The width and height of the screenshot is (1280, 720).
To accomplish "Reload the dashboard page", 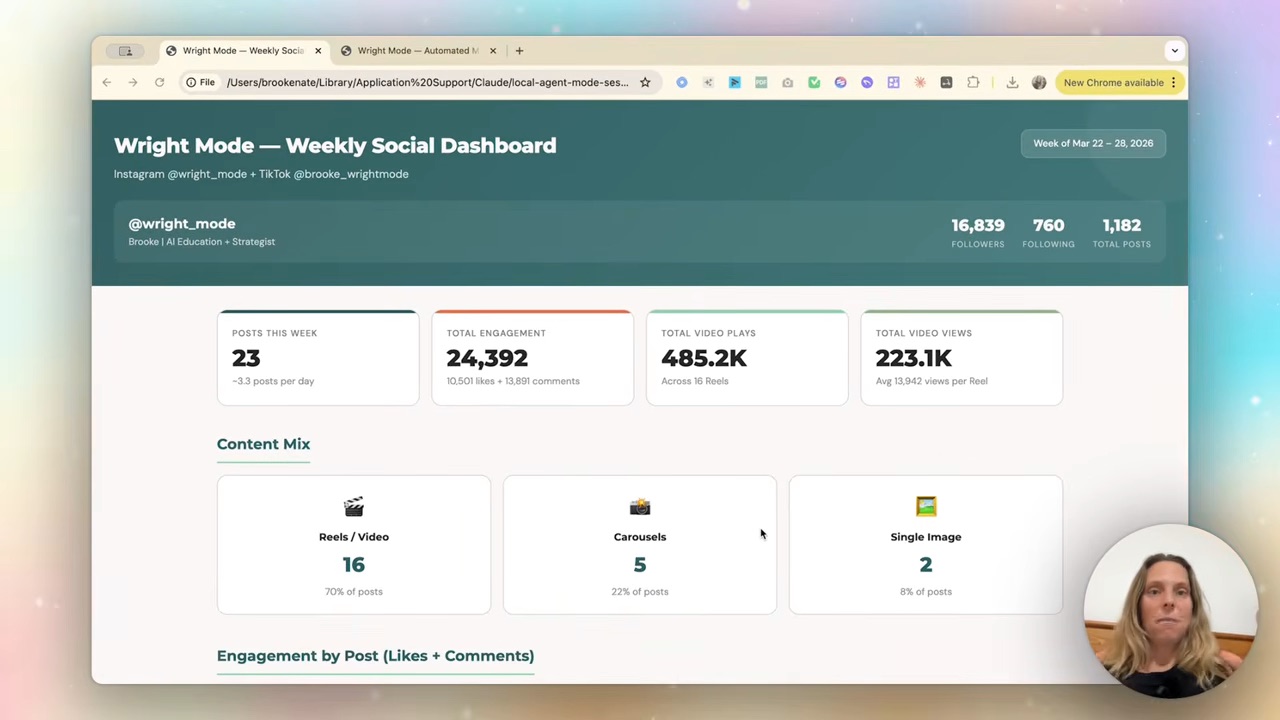I will click(159, 82).
